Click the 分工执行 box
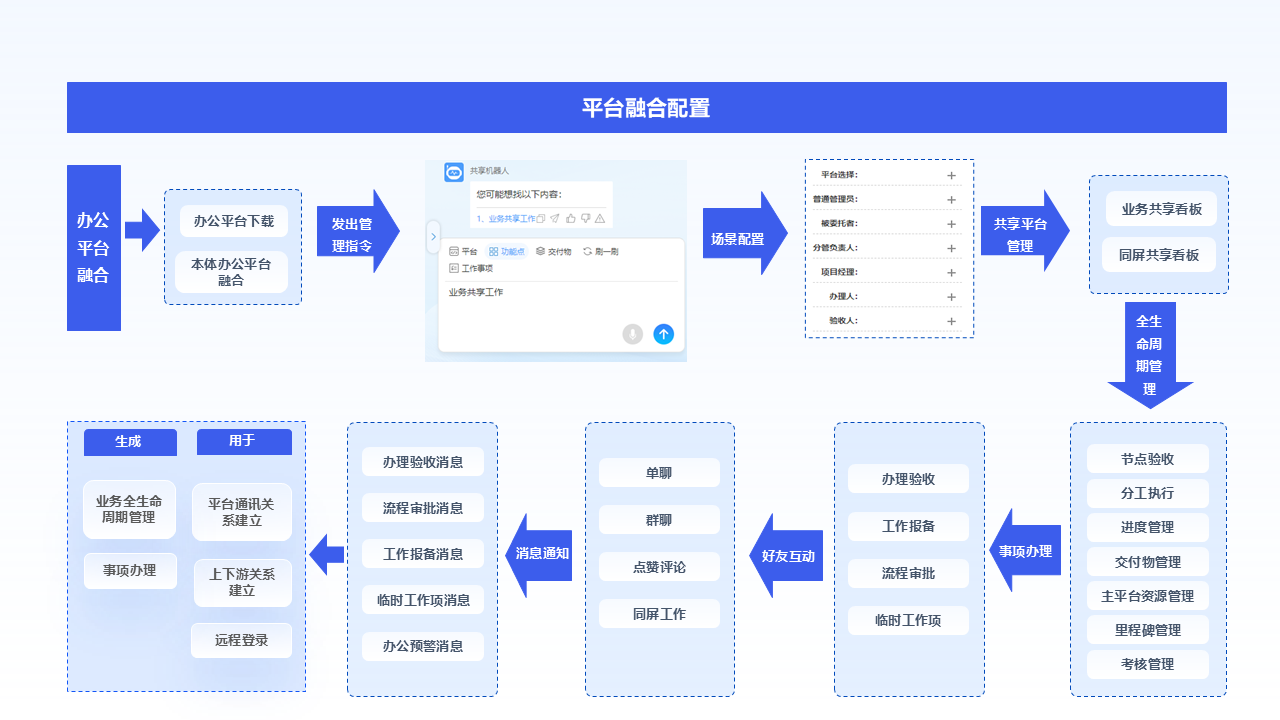 coord(1148,493)
